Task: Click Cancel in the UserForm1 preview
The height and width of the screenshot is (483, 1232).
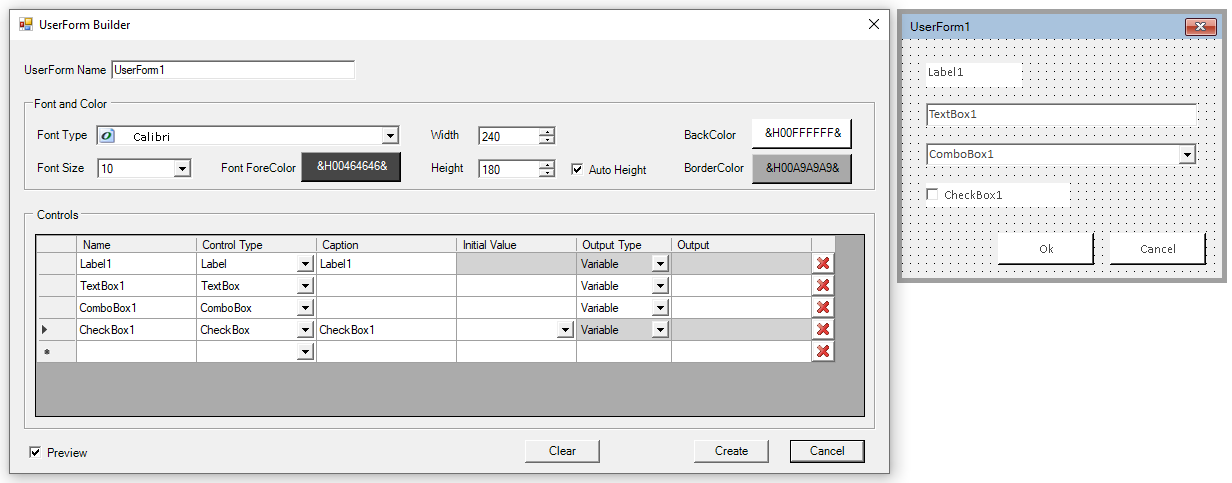Action: (1157, 249)
